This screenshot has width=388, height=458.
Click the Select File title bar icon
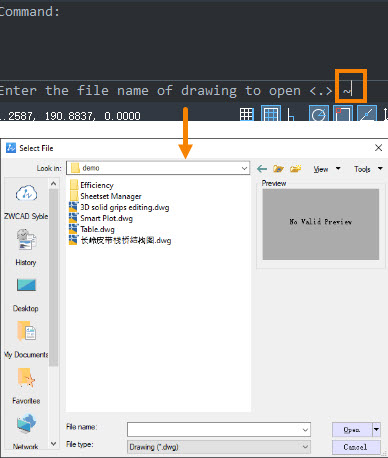[11, 148]
